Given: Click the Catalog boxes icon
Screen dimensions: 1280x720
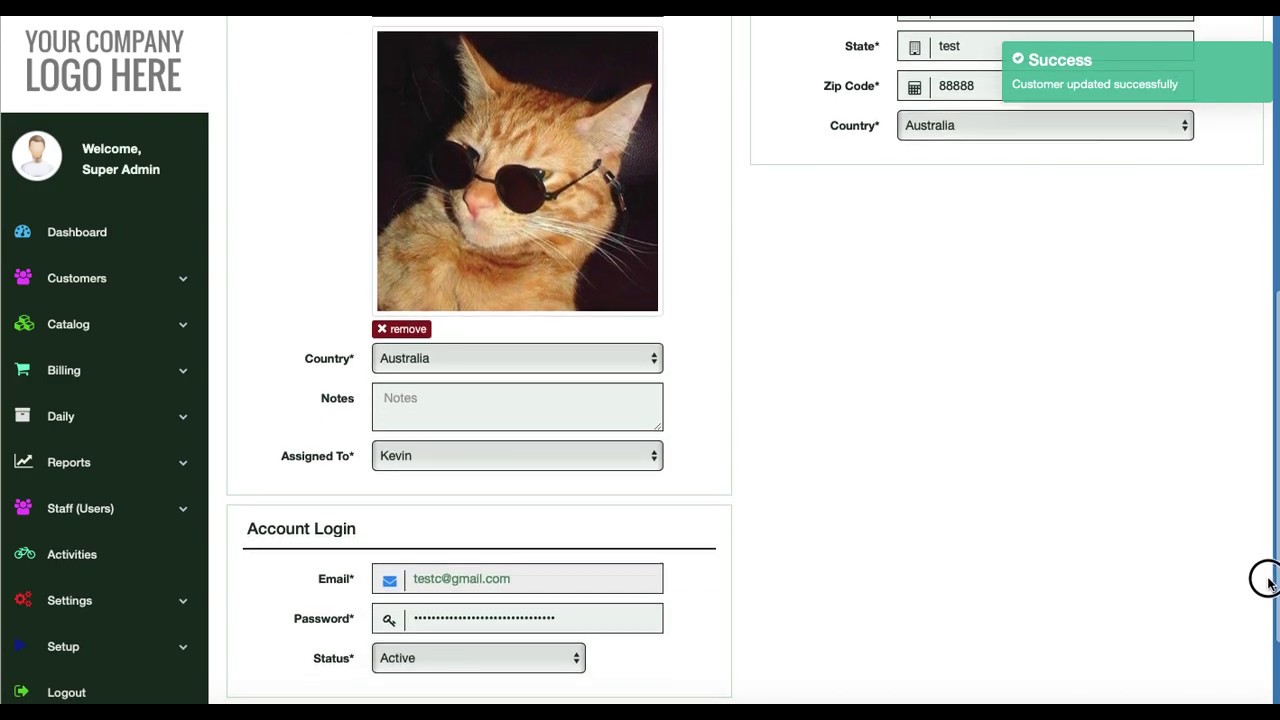Looking at the screenshot, I should 24,324.
